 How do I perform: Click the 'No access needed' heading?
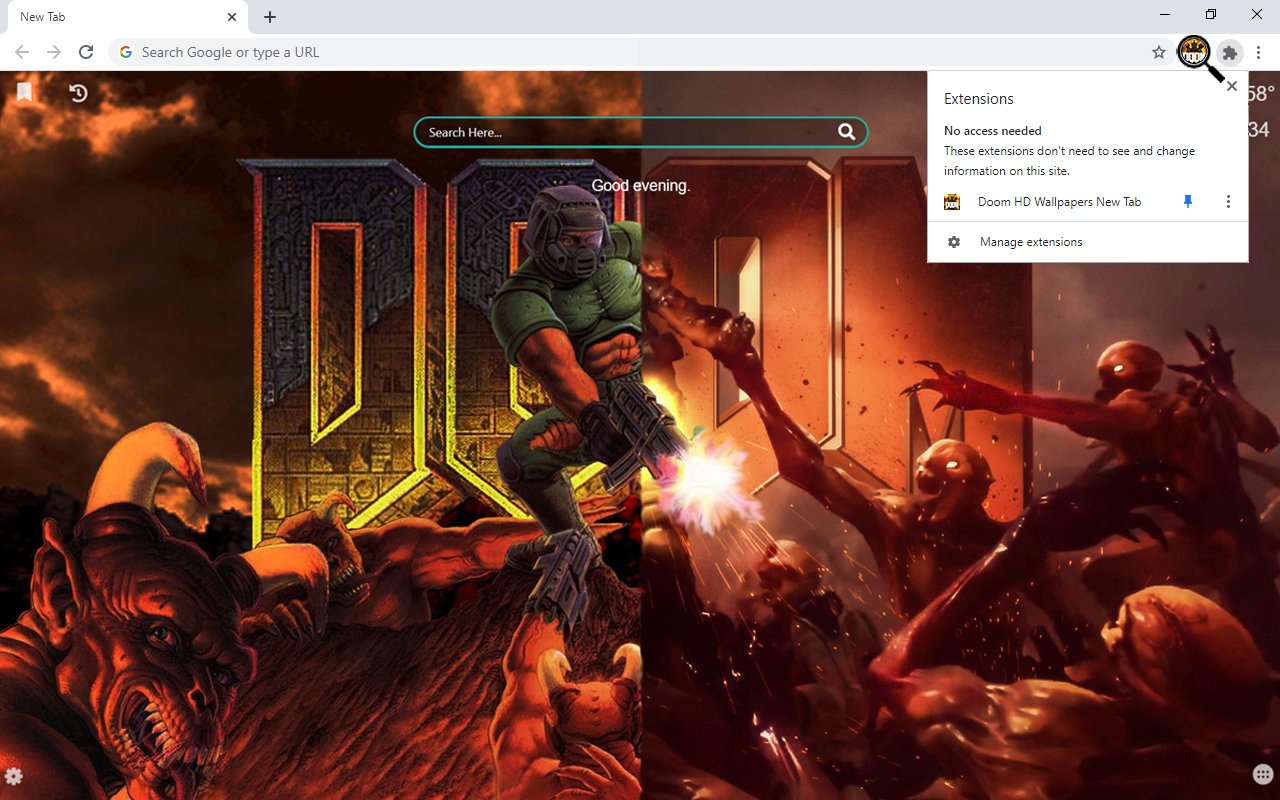[993, 131]
